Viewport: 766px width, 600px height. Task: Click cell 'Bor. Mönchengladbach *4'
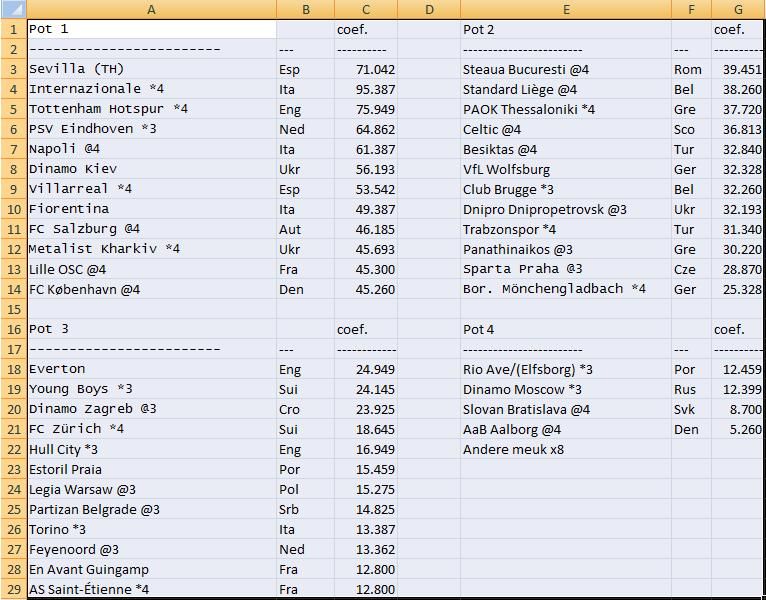pyautogui.click(x=566, y=290)
